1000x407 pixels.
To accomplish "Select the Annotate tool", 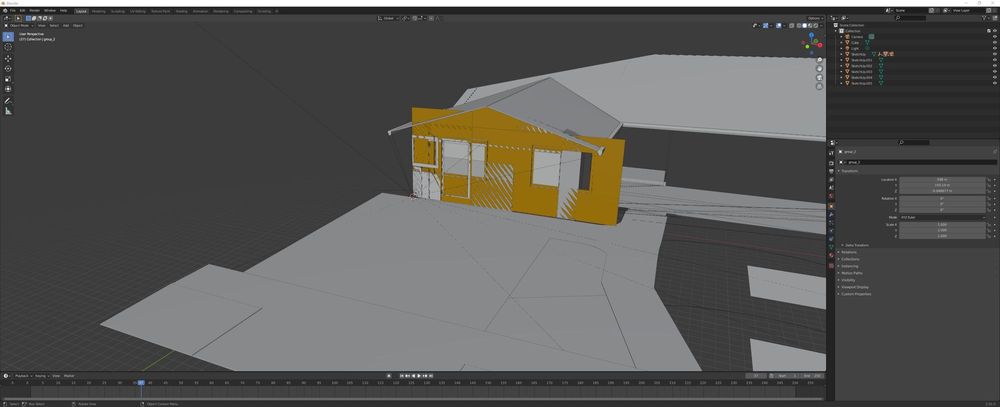I will (x=8, y=101).
